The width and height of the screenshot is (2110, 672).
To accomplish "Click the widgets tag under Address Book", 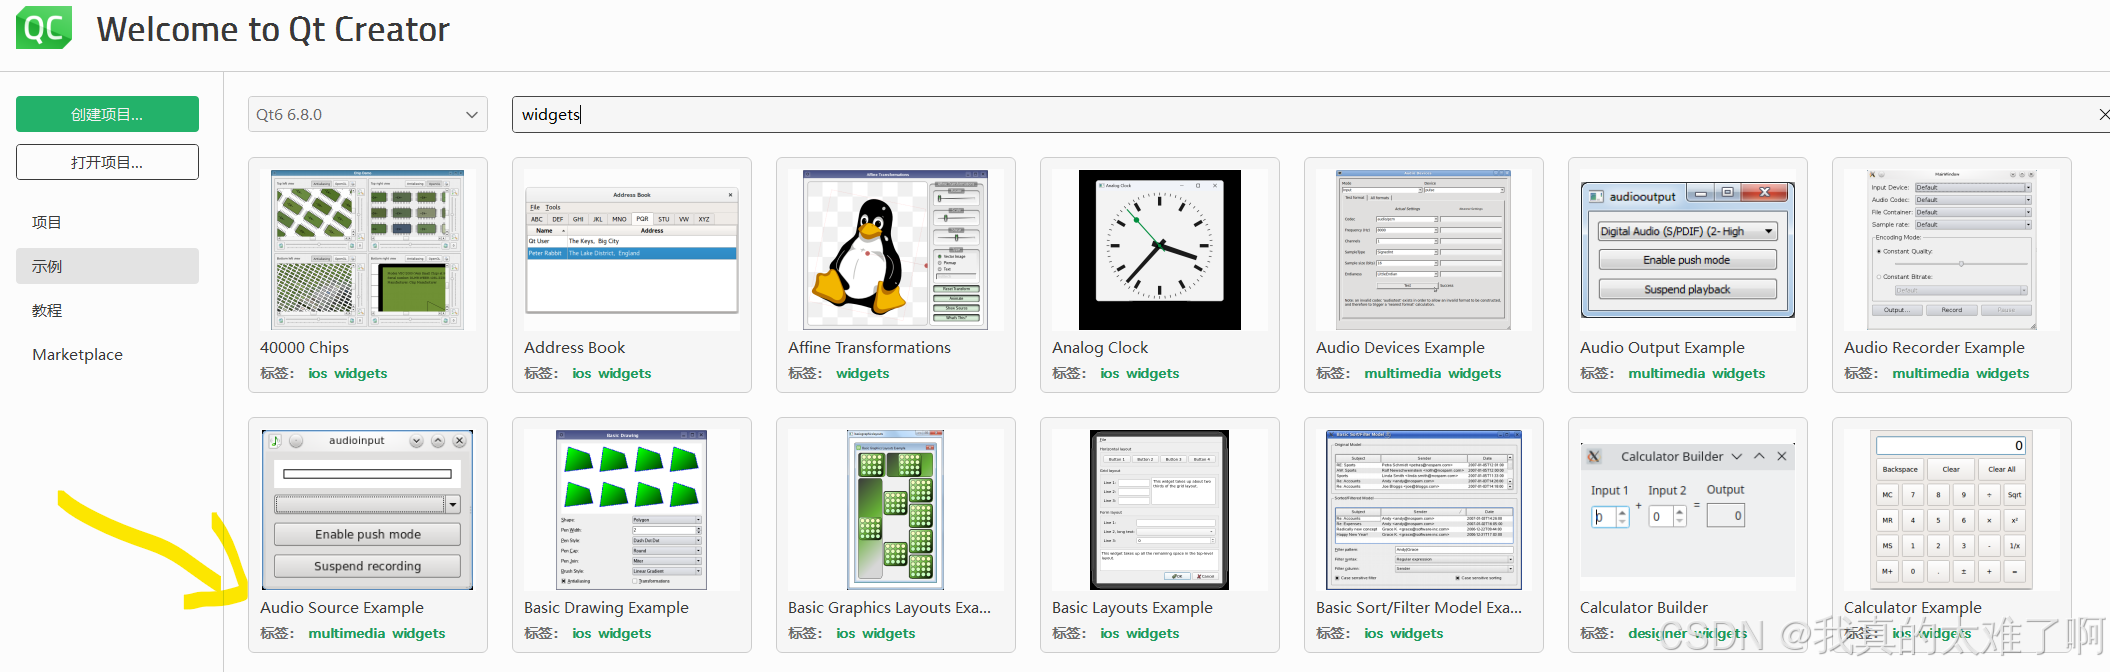I will tap(625, 373).
